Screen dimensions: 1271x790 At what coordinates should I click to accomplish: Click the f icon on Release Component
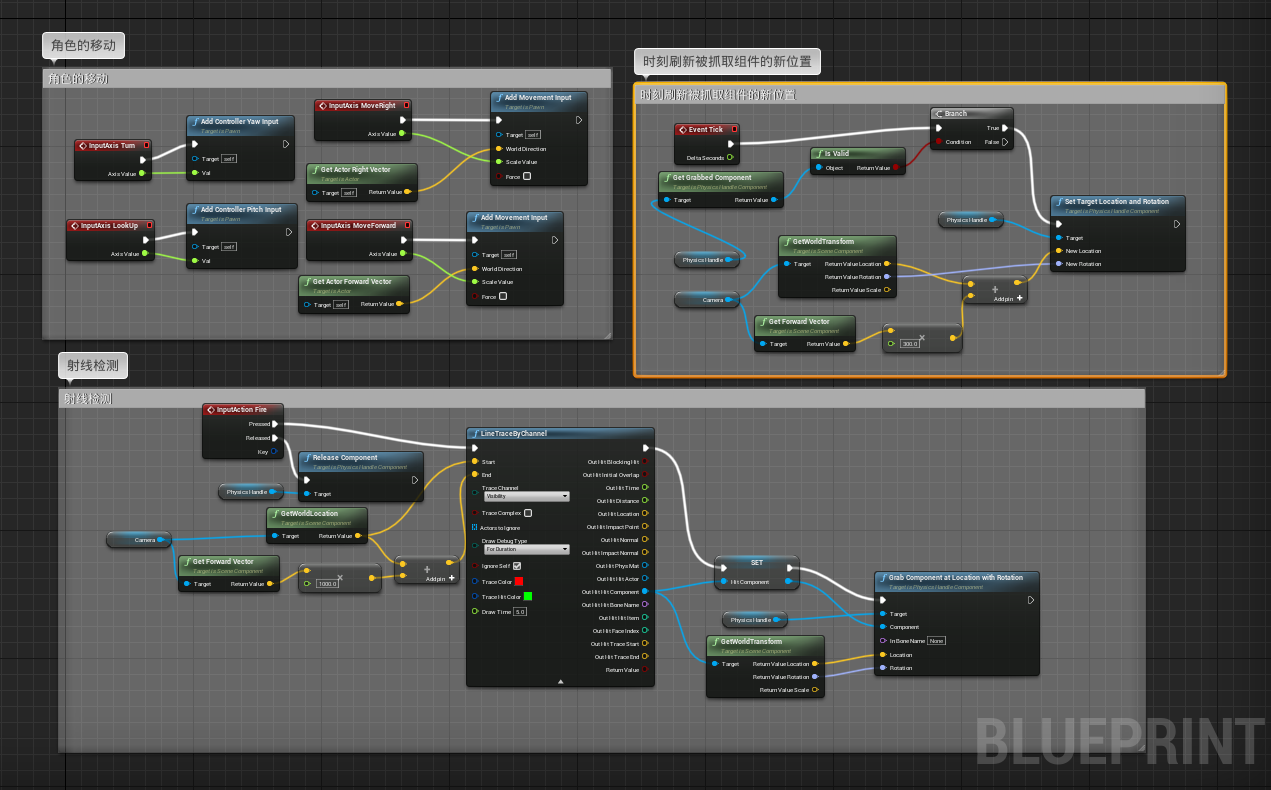[x=308, y=458]
